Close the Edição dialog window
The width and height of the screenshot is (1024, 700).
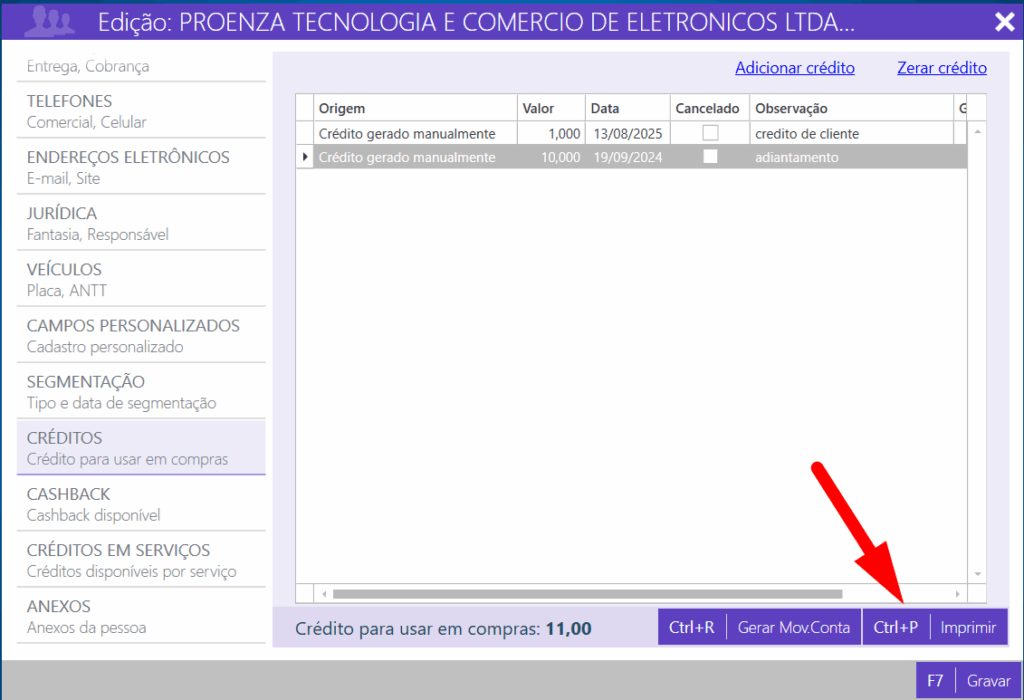(1004, 21)
